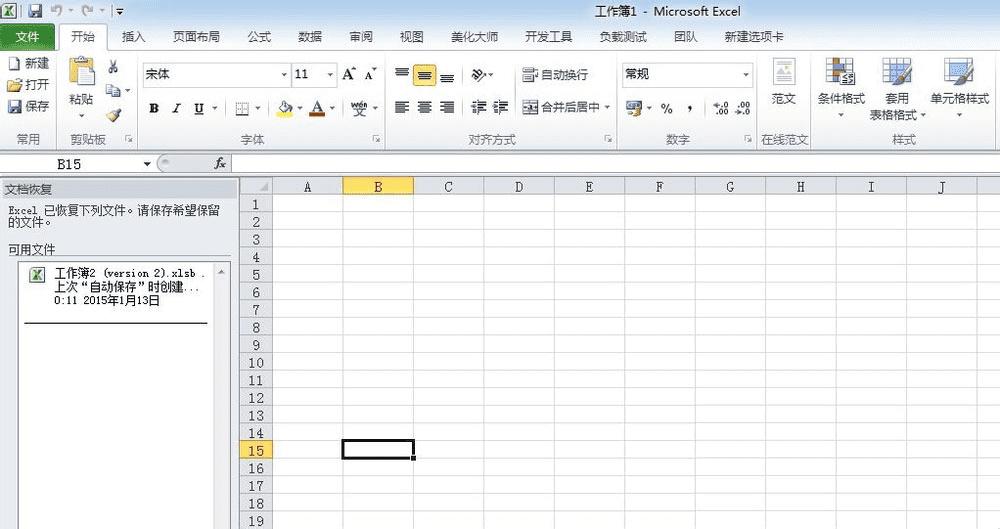Viewport: 1000px width, 529px height.
Task: Click the decrease indent icon
Action: [479, 107]
